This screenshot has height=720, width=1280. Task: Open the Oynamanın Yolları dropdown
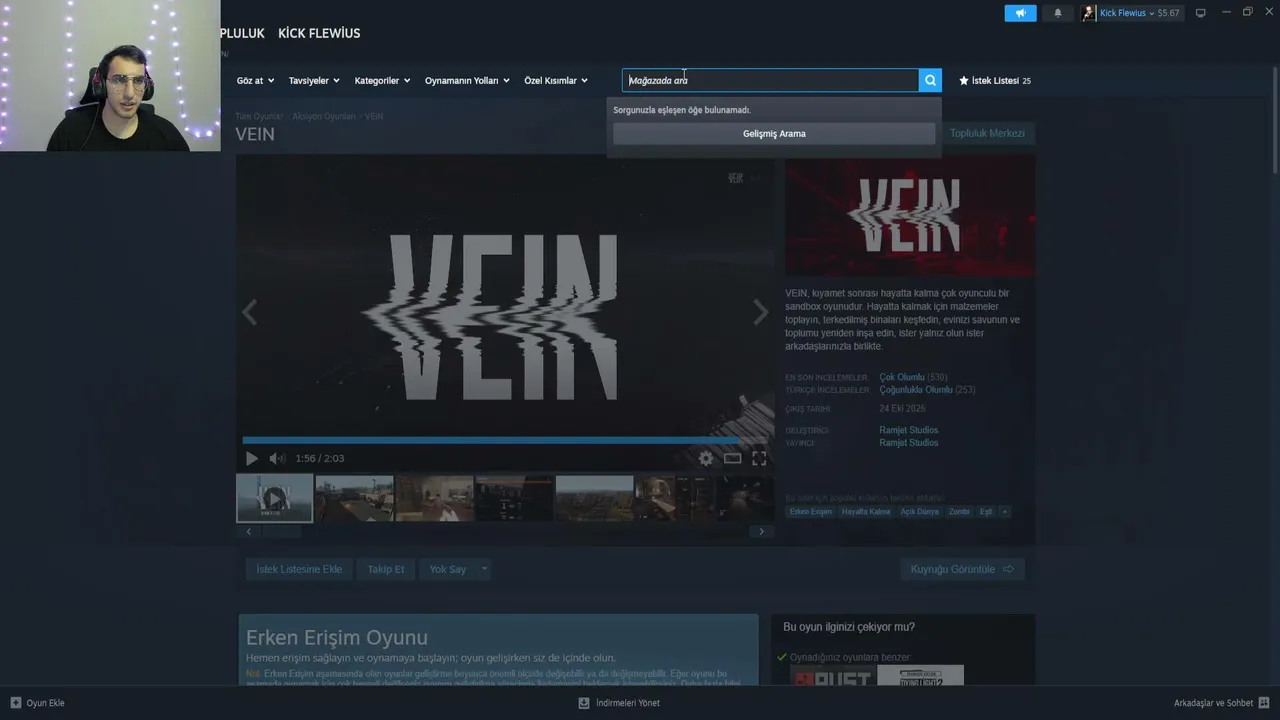pos(467,80)
